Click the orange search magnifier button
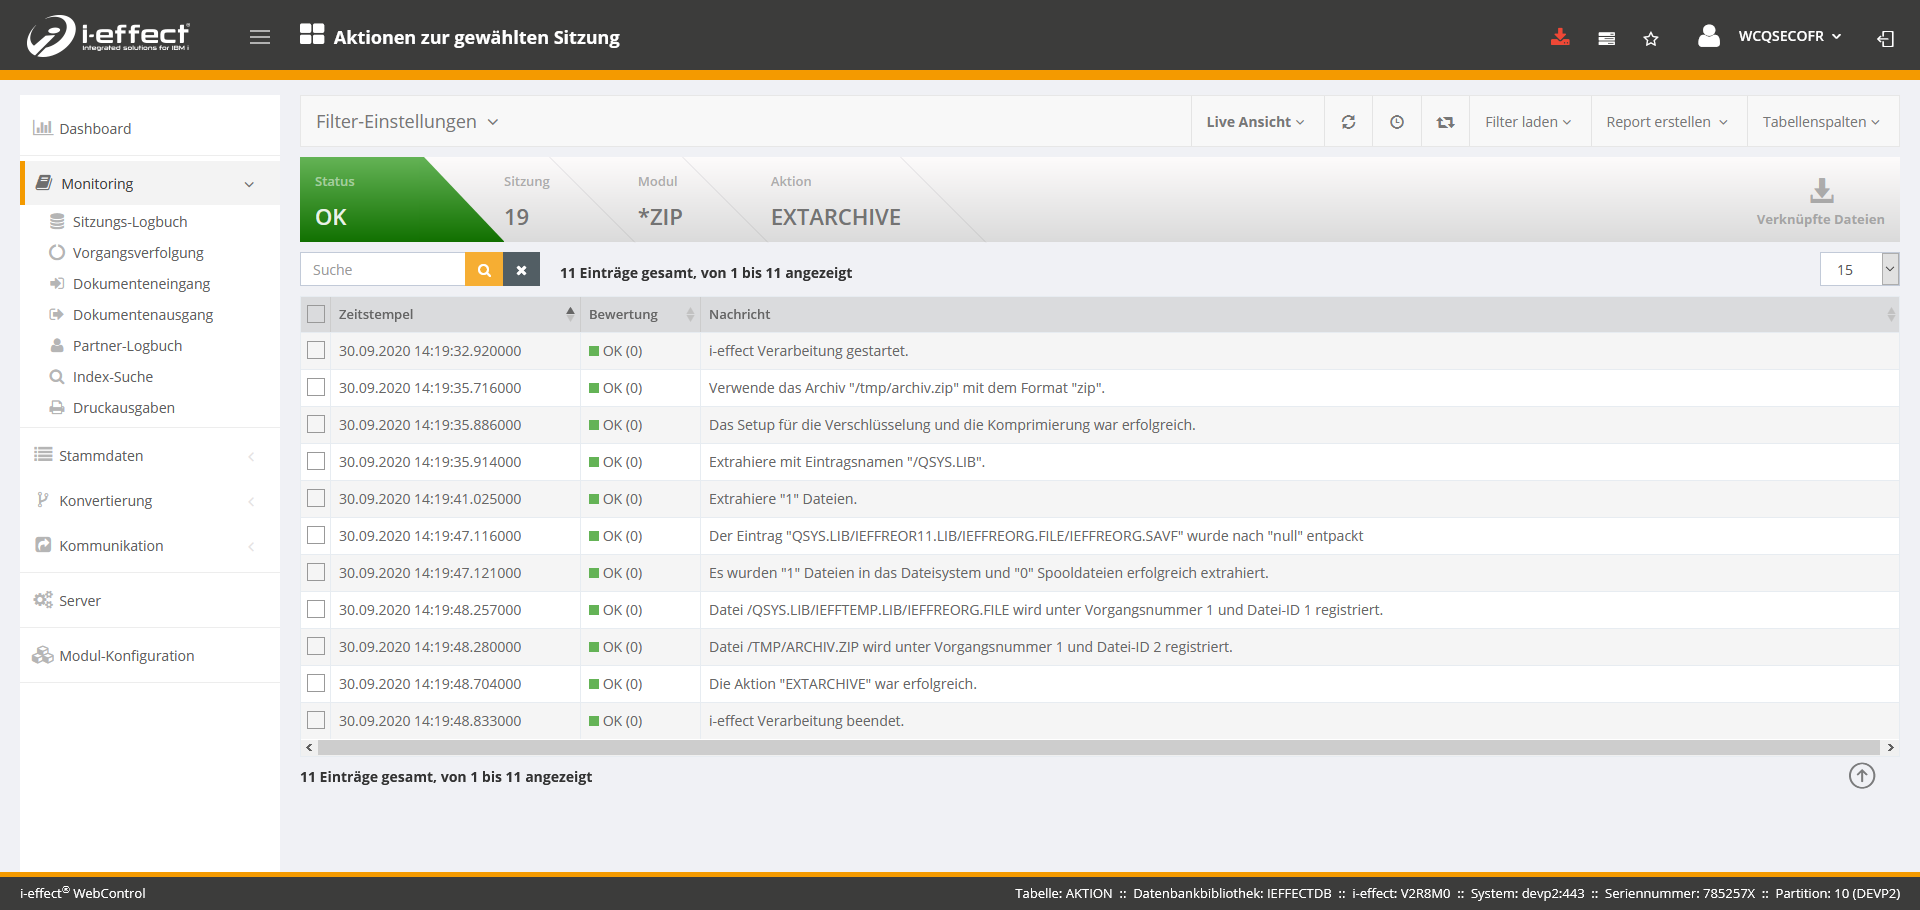 tap(484, 270)
